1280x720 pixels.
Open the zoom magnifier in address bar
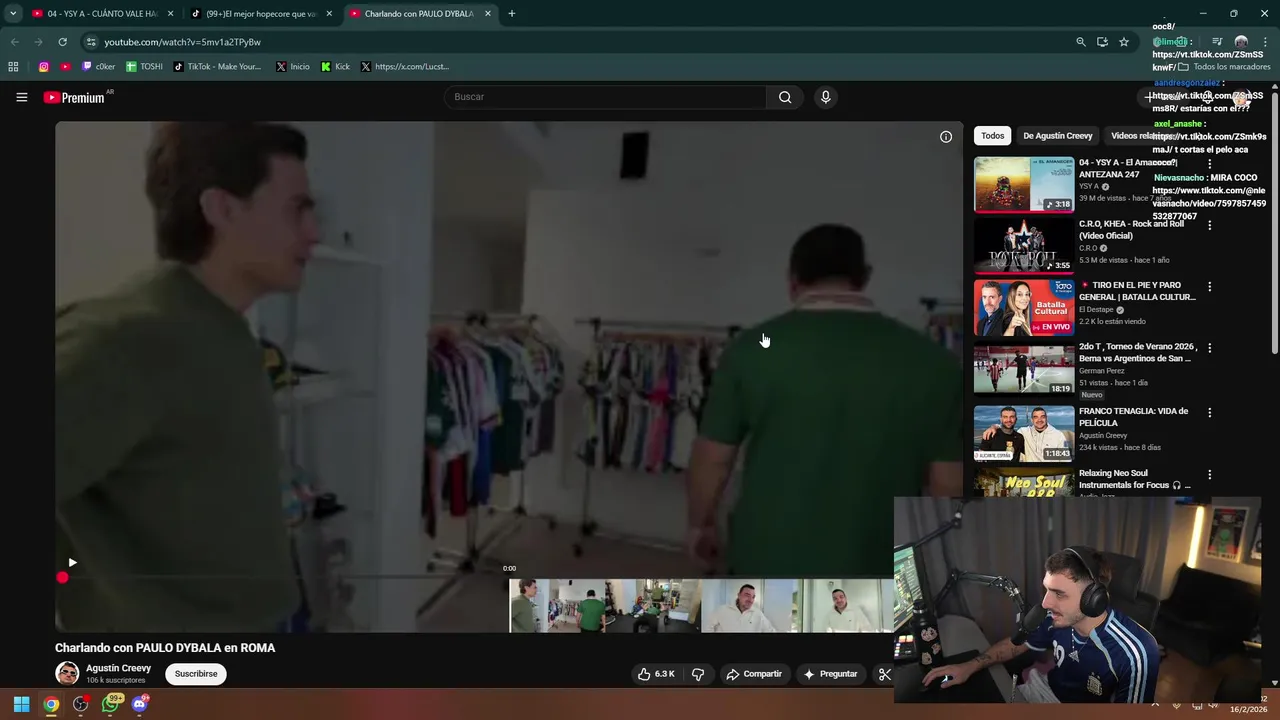click(1081, 42)
